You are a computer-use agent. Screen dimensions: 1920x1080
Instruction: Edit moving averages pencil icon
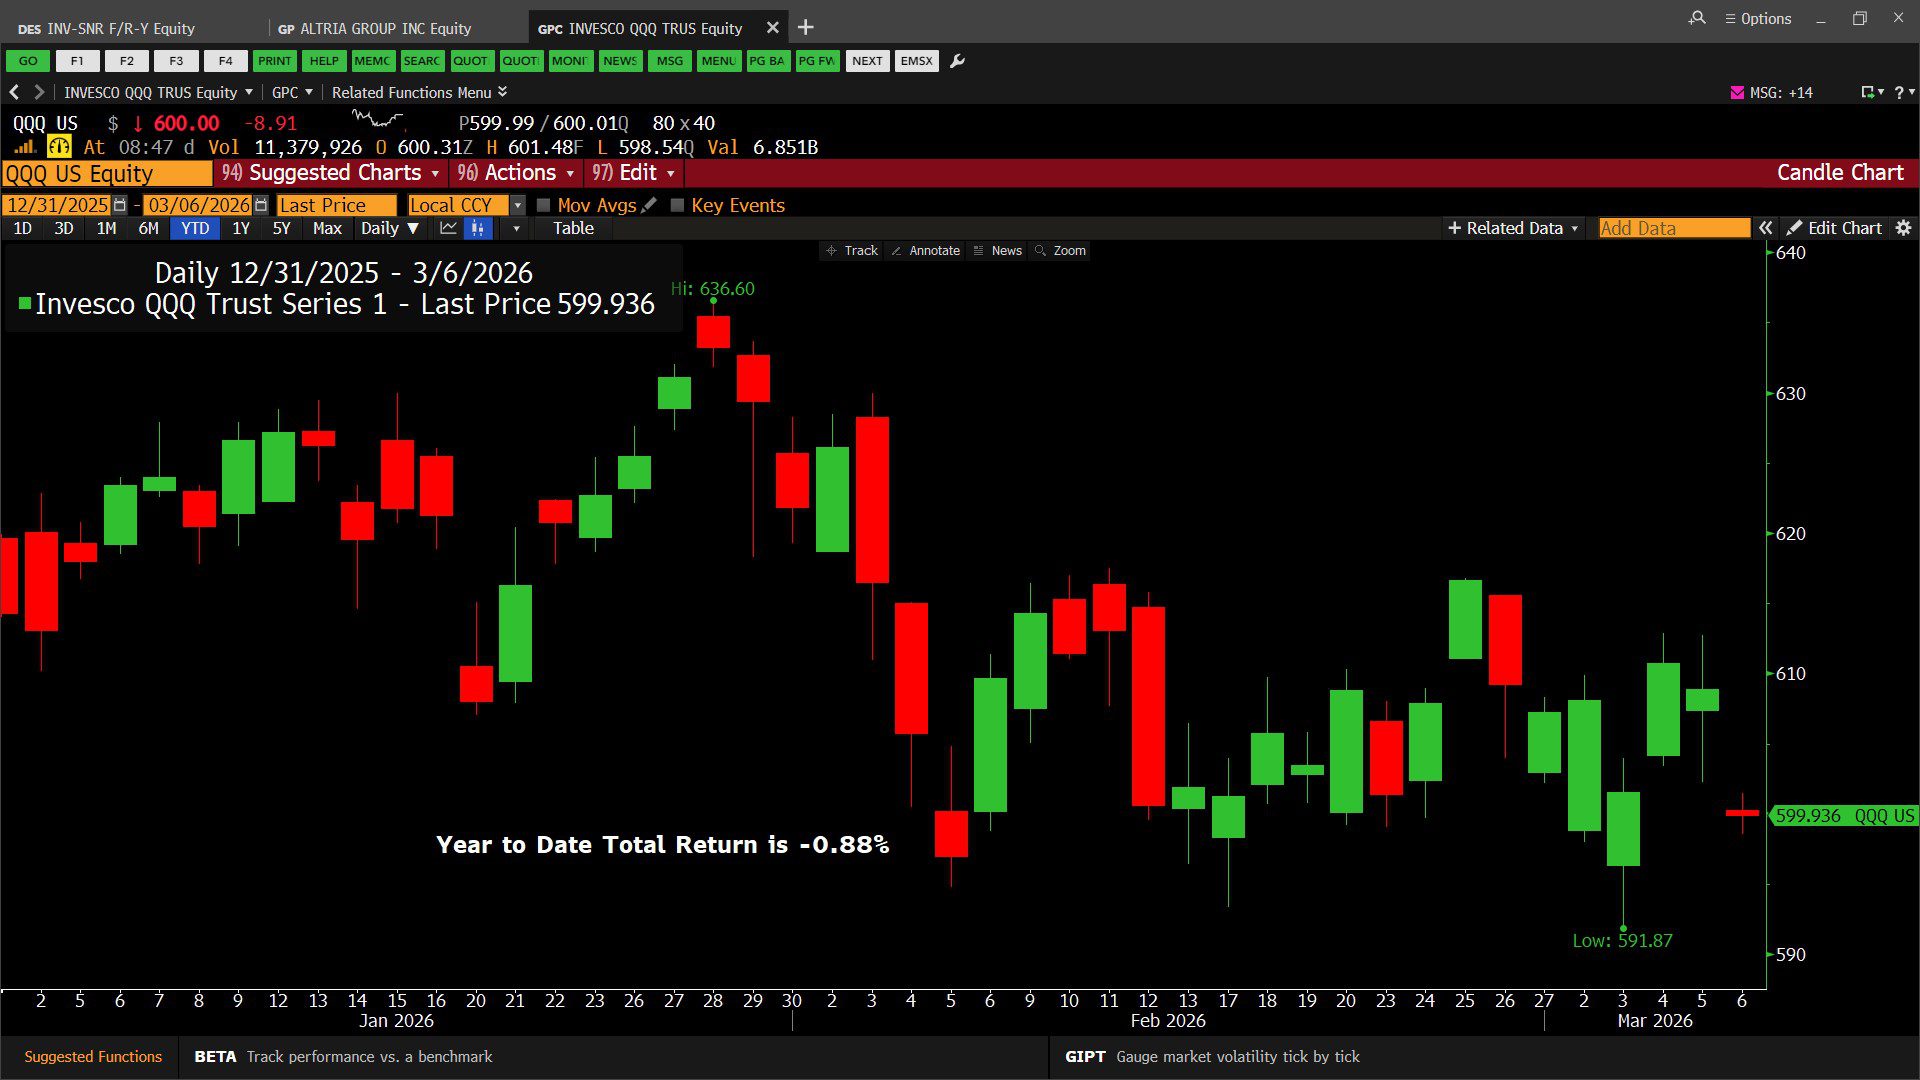[x=649, y=205]
